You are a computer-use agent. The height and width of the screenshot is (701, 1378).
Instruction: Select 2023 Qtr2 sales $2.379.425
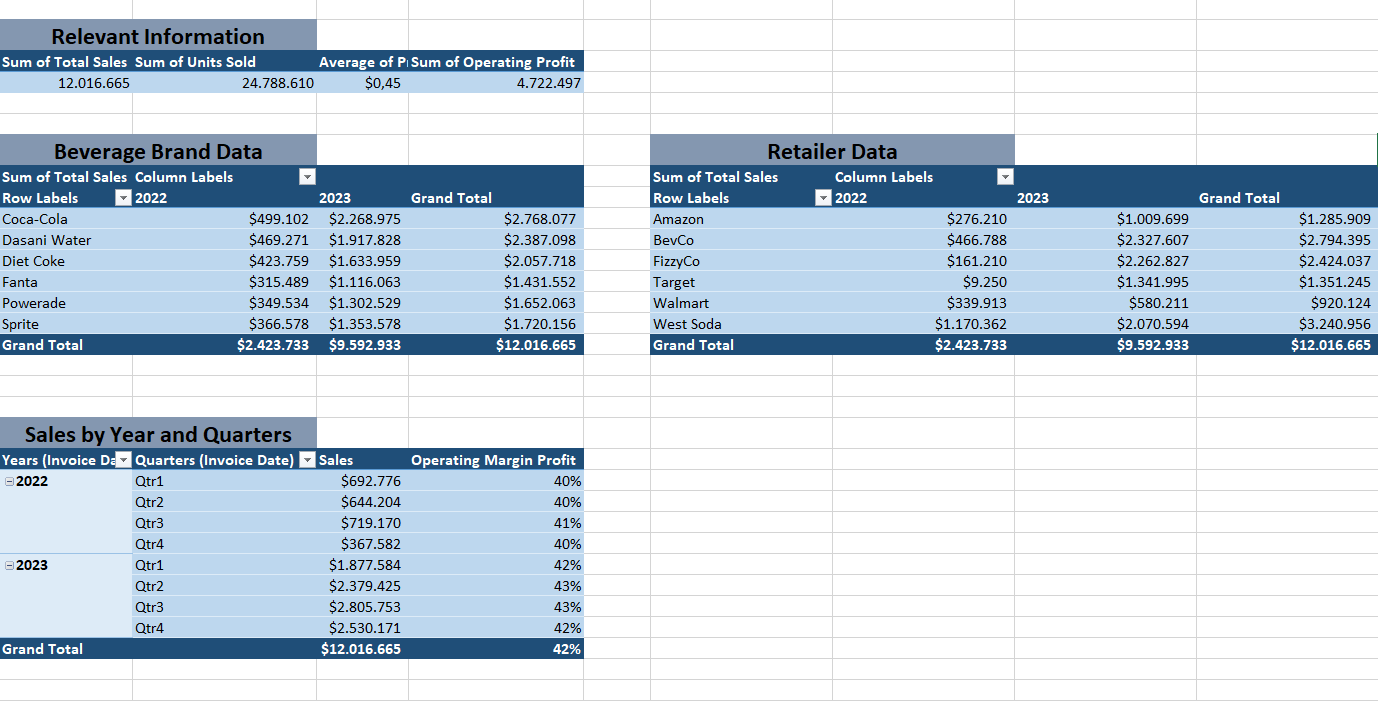point(363,586)
